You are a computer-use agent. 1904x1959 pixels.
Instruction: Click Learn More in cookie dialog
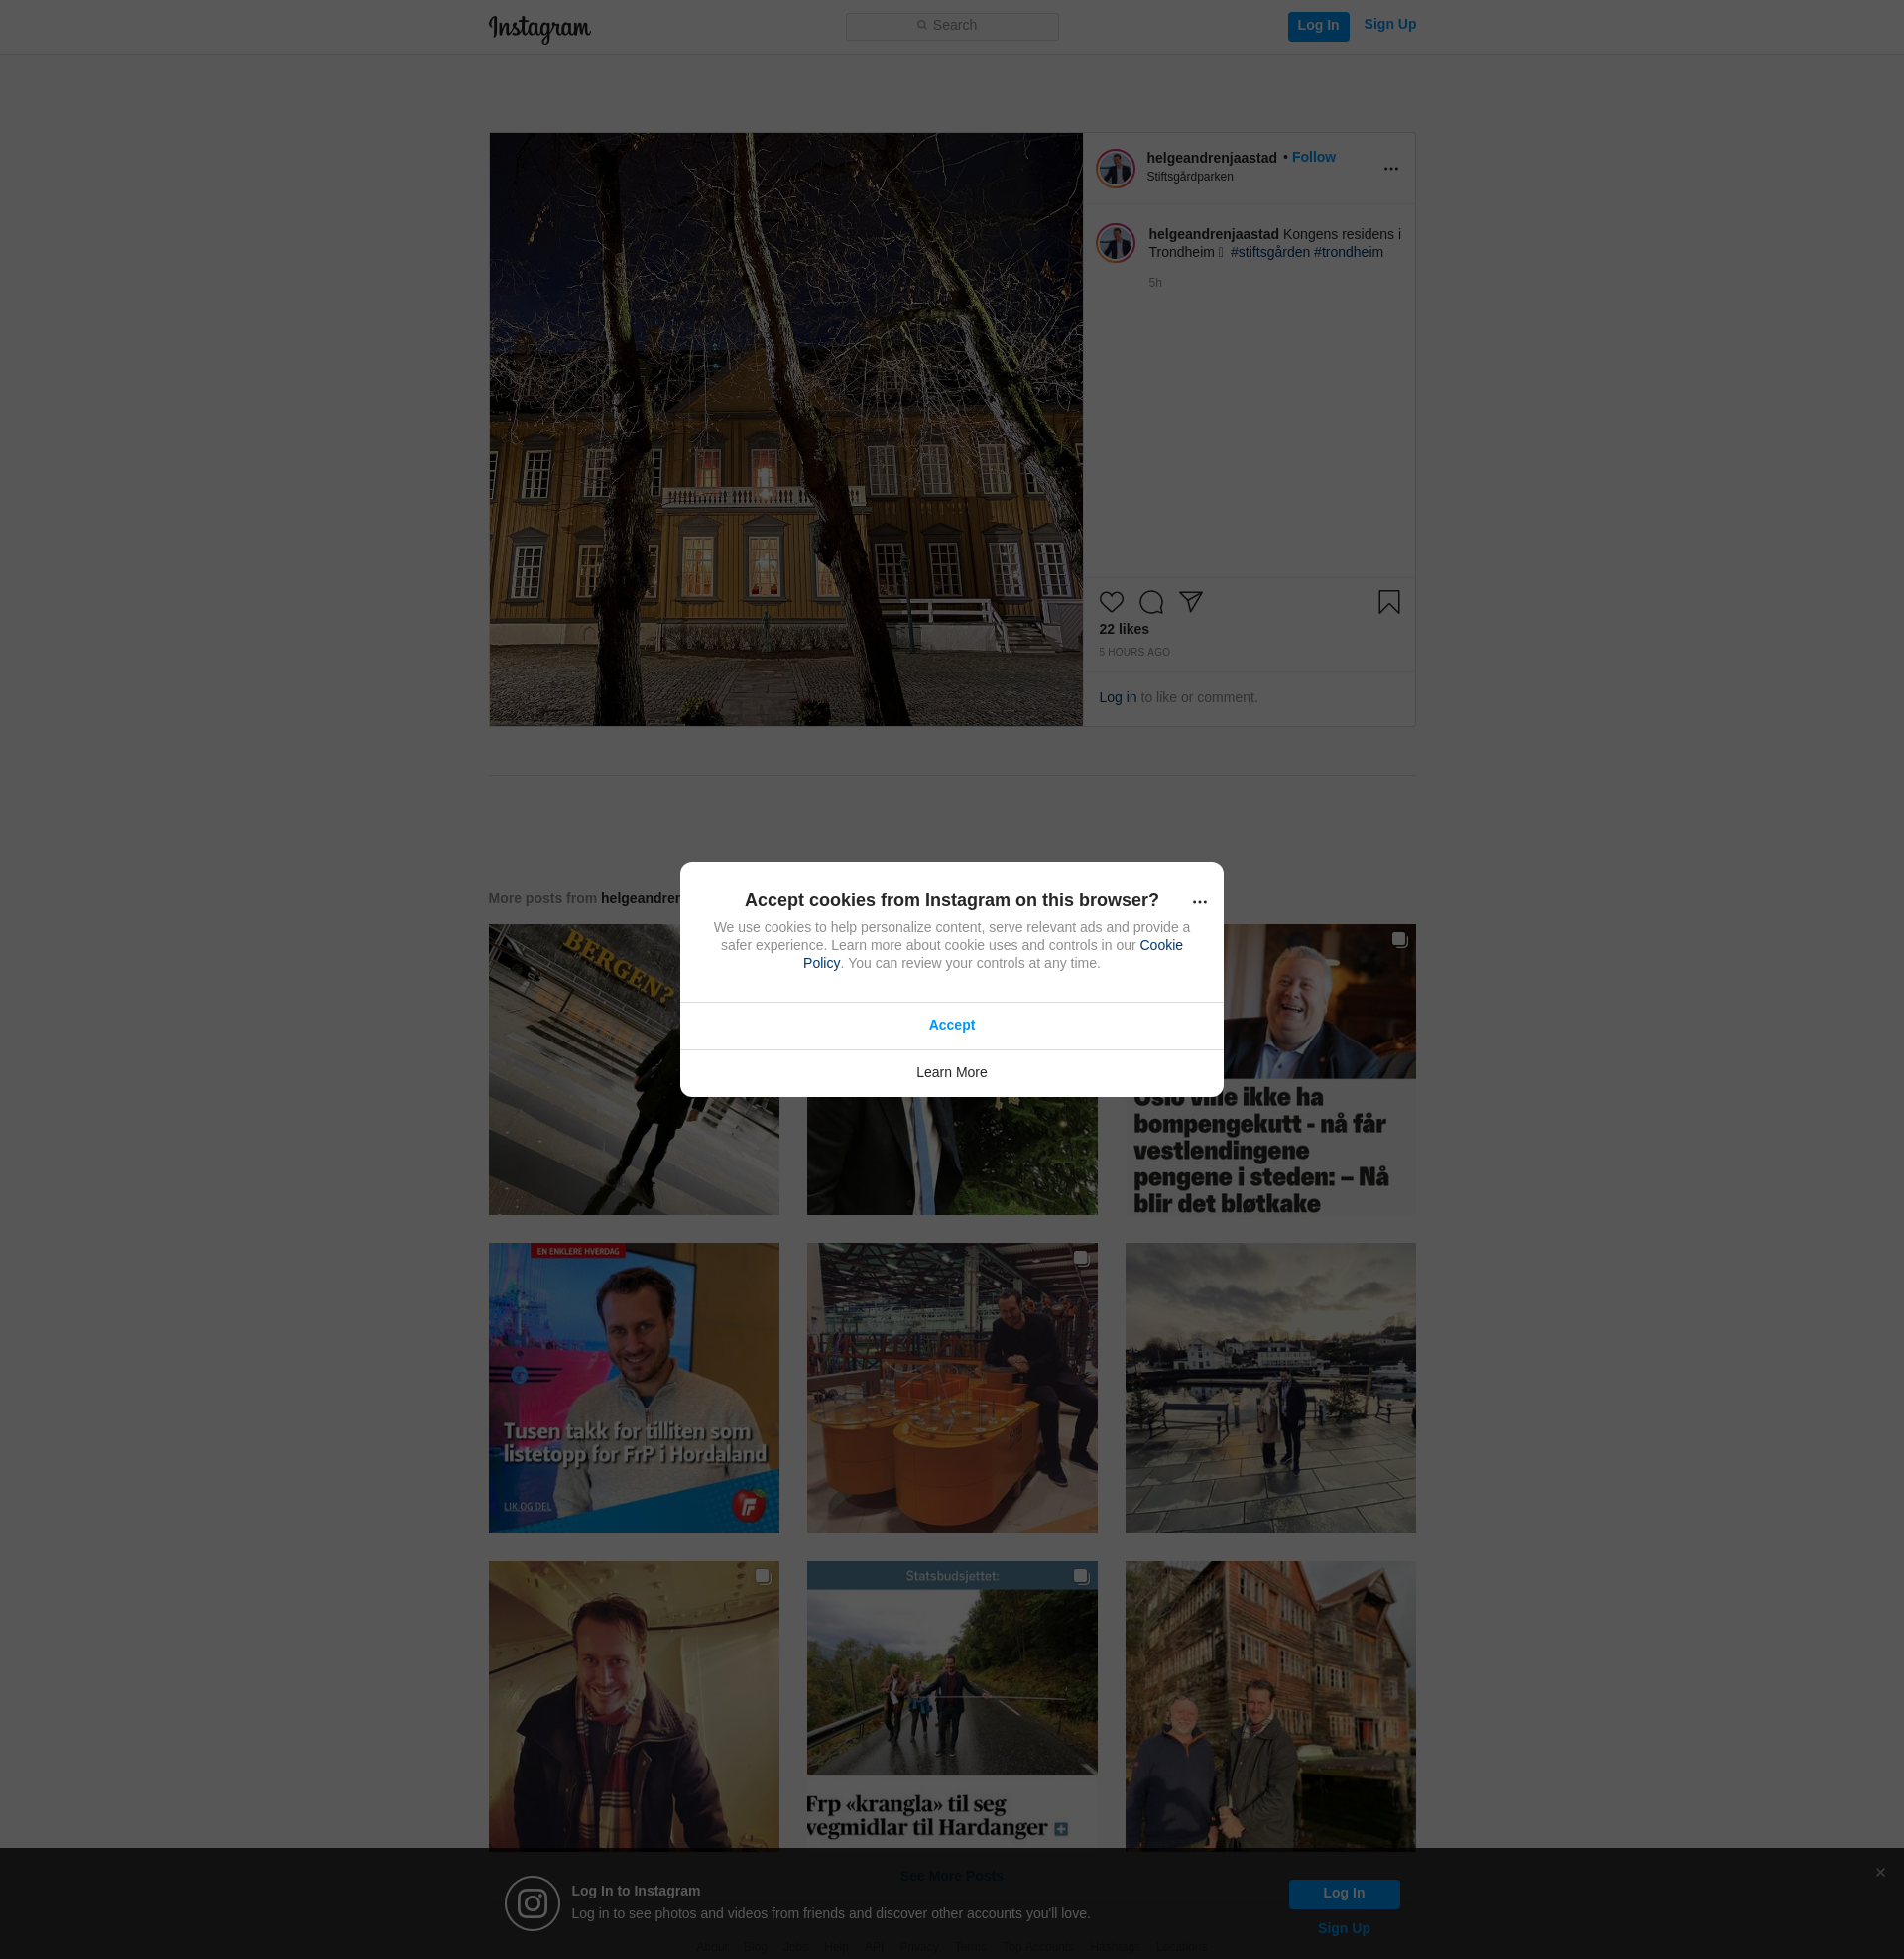[x=951, y=1073]
